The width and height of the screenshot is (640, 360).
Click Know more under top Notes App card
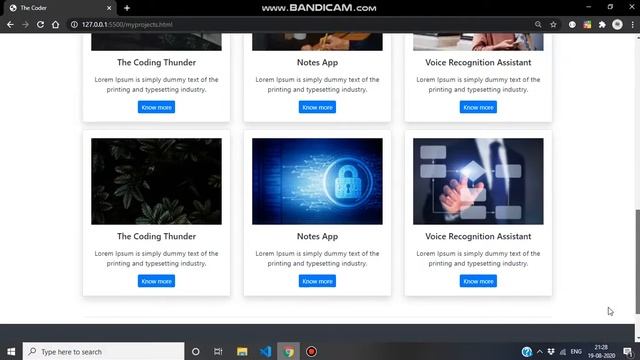(317, 107)
